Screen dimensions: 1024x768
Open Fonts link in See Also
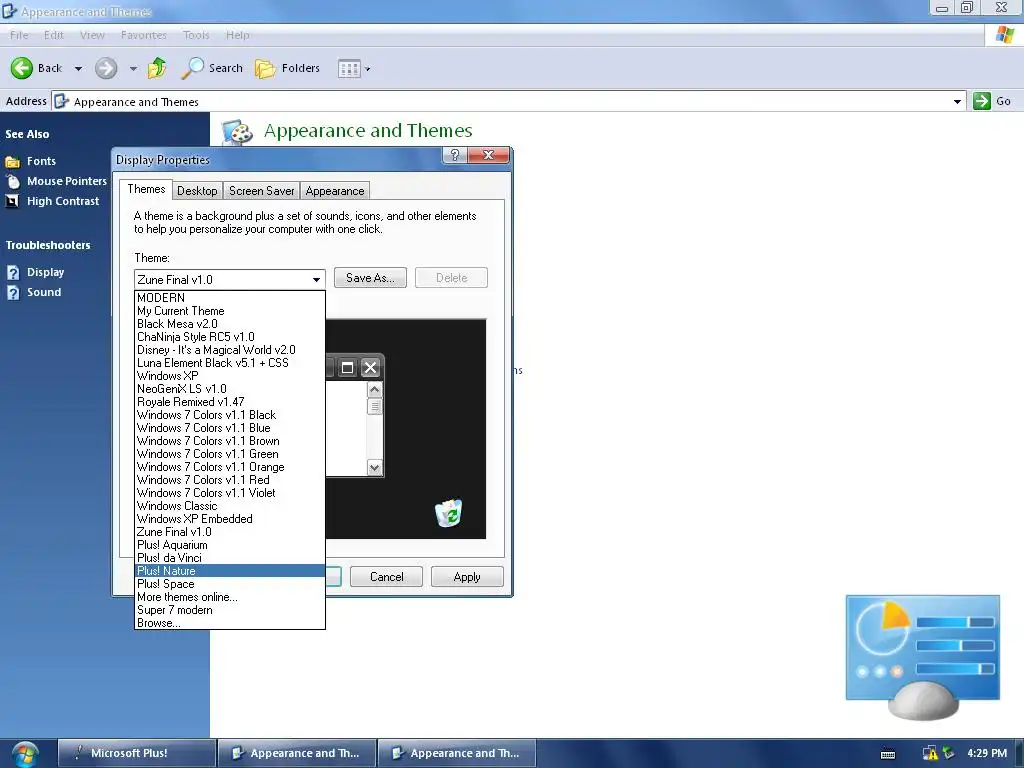tap(41, 161)
